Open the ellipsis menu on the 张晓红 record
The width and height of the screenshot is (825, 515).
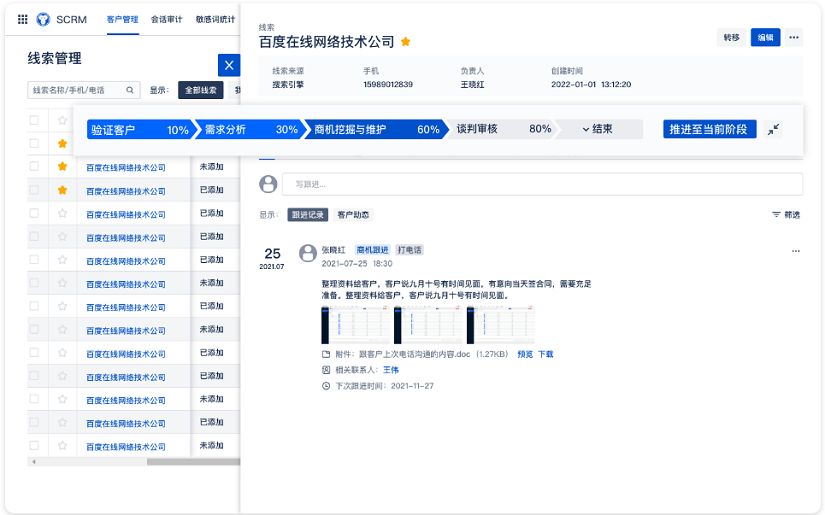(796, 250)
